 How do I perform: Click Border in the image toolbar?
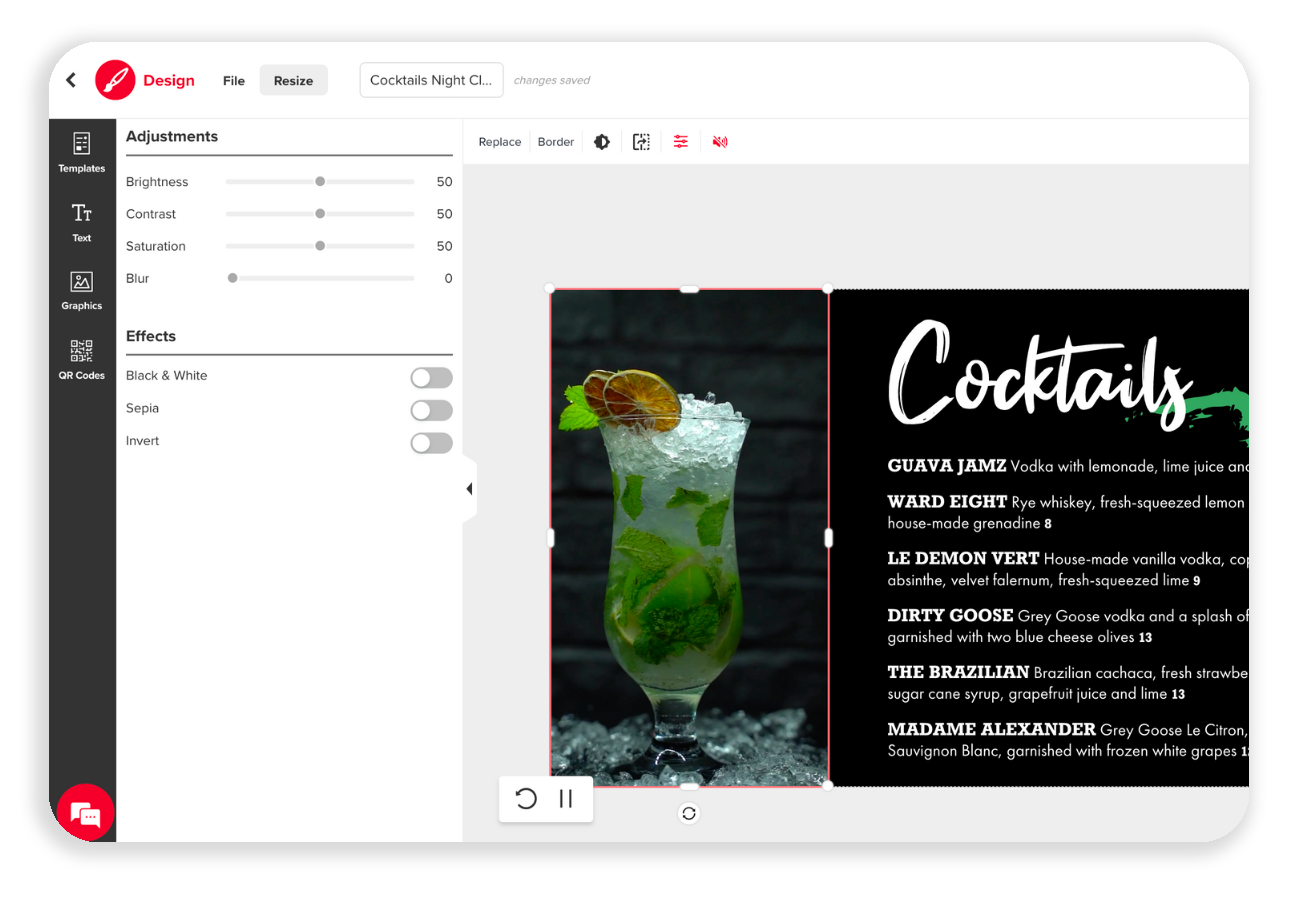(556, 142)
